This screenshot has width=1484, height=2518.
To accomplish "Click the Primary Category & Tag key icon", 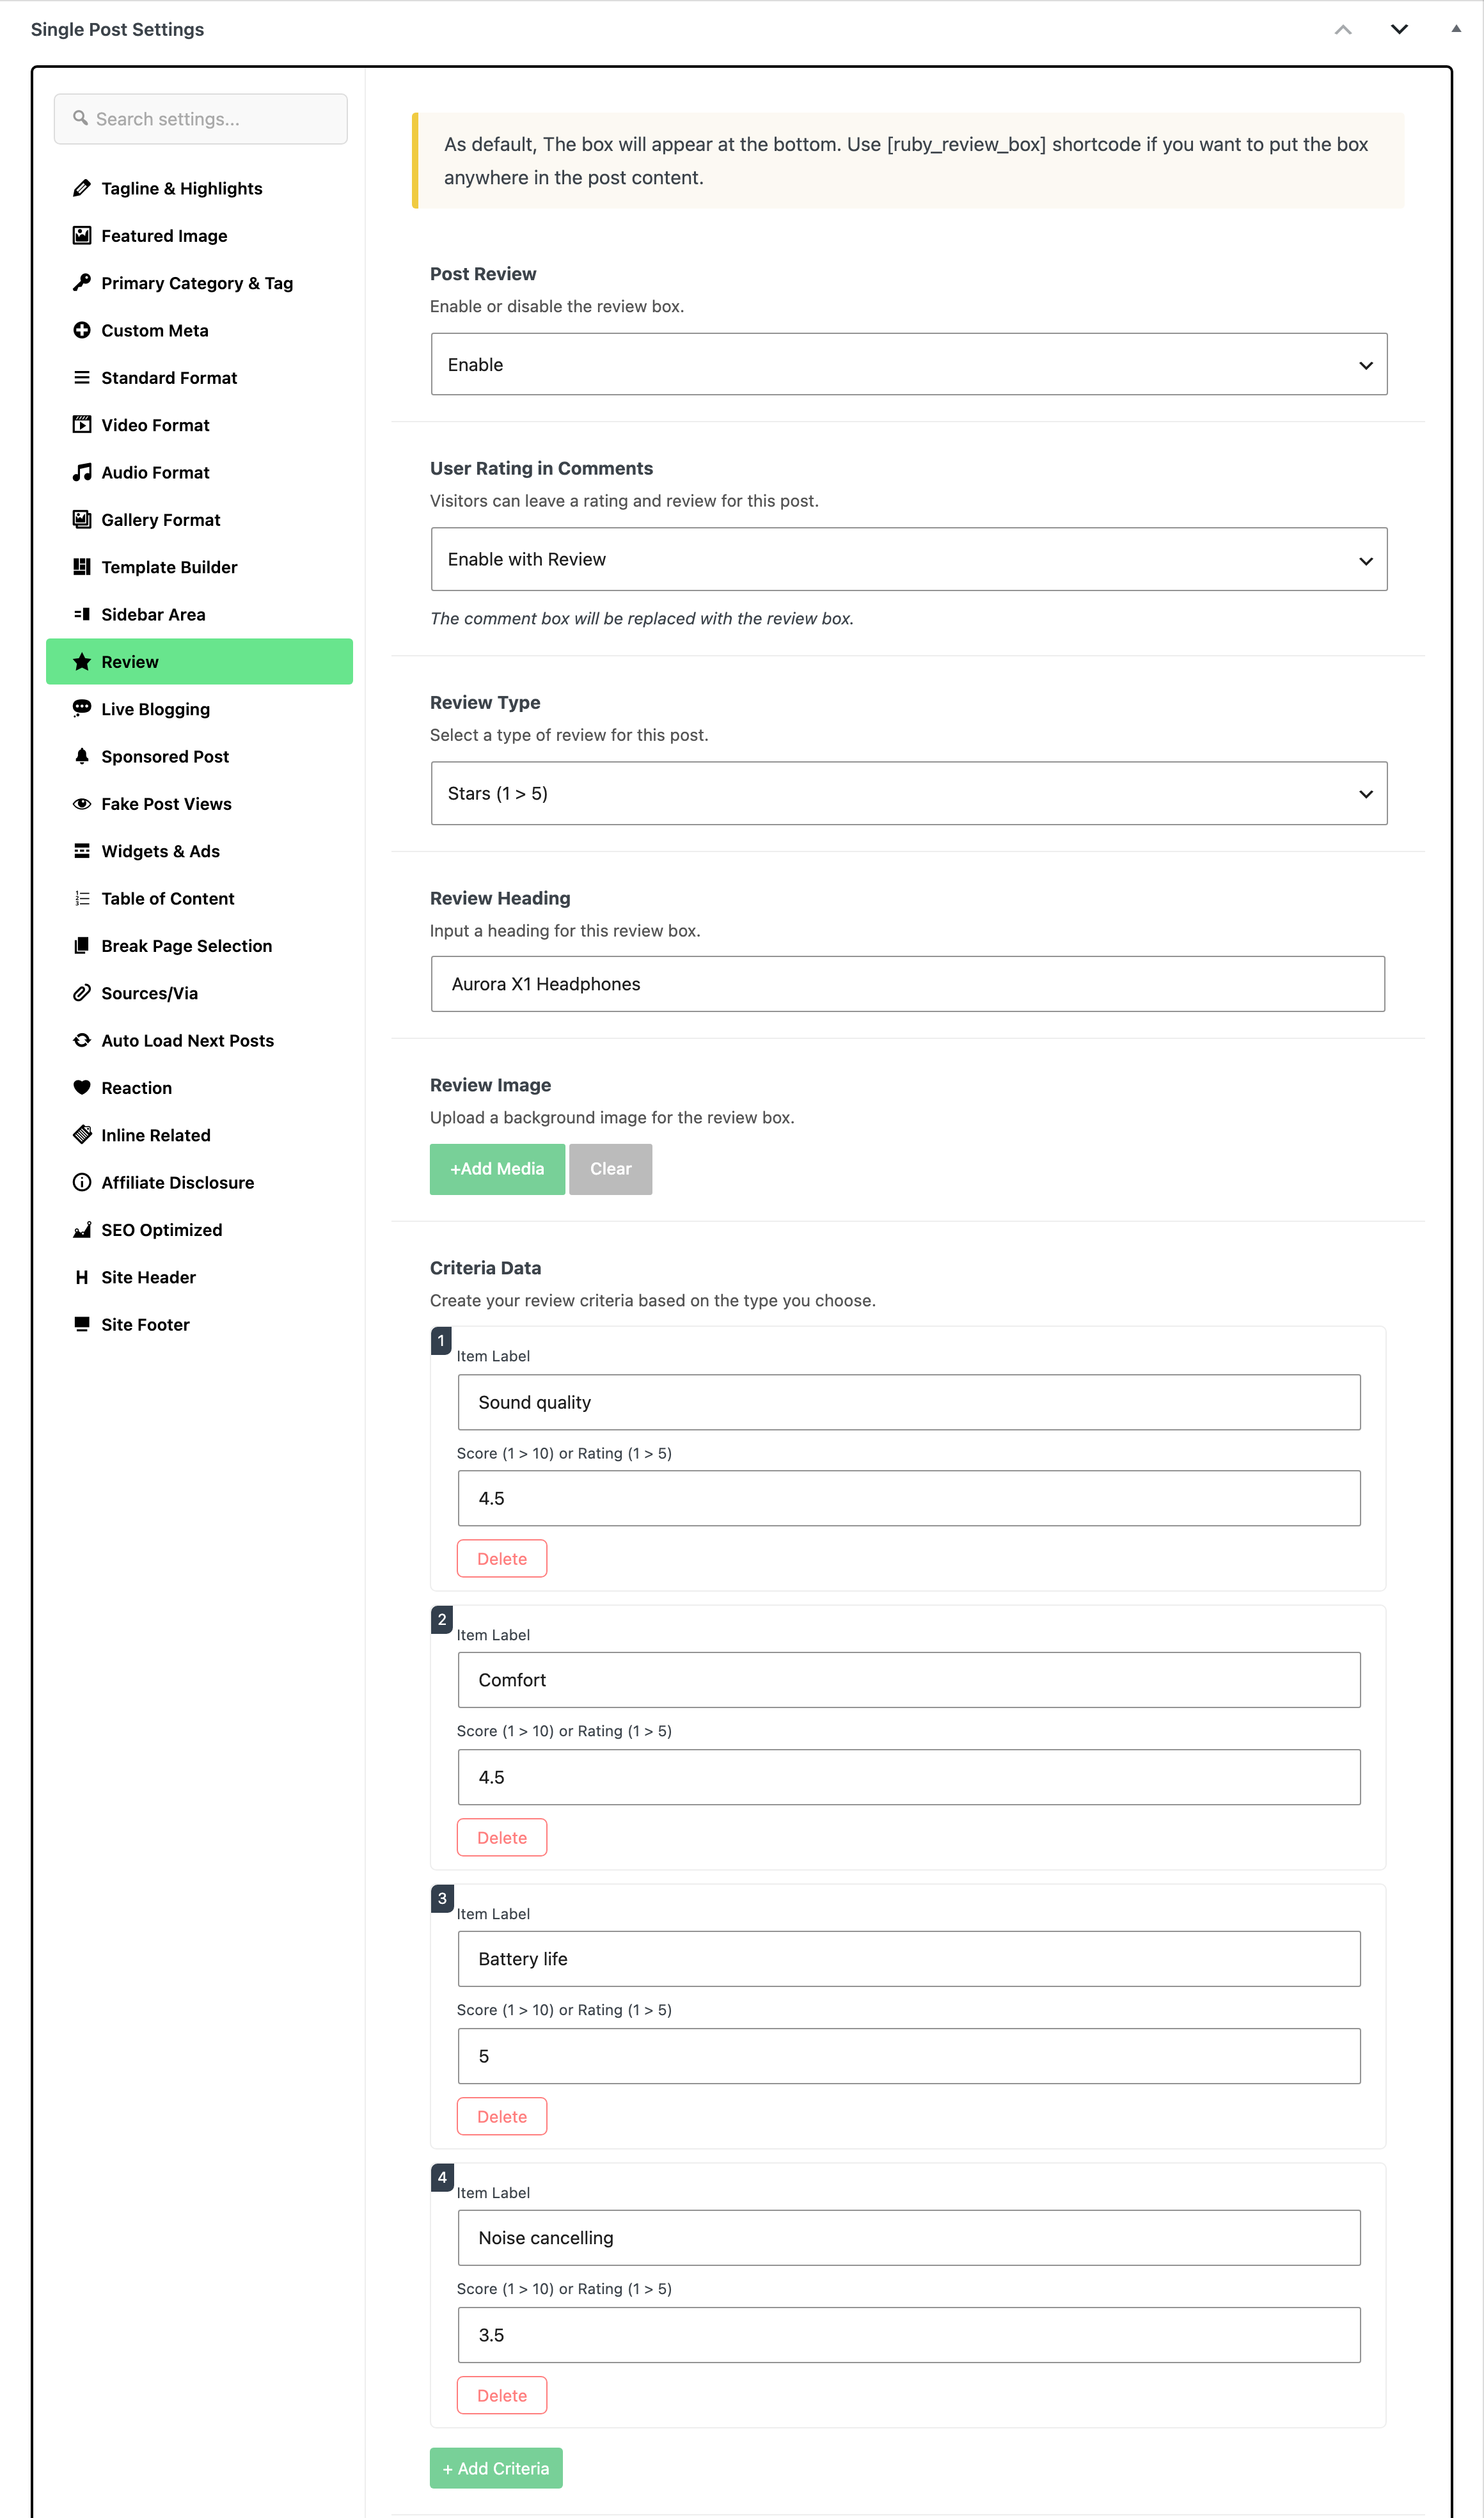I will (x=82, y=283).
